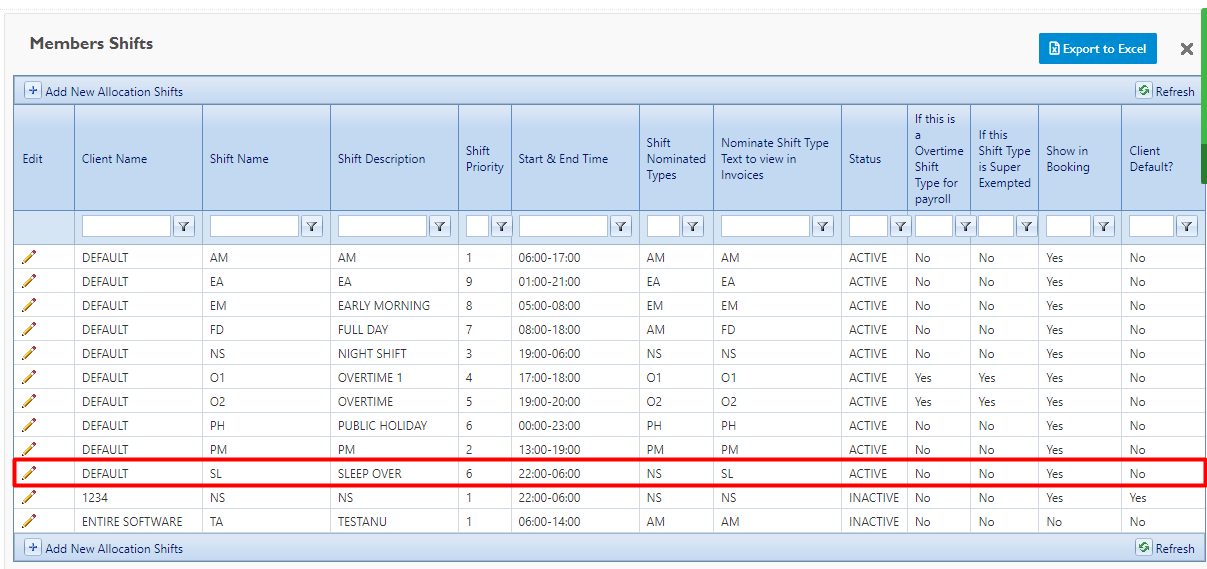1207x569 pixels.
Task: Click the edit pencil for PUBLIC HOLIDAY row
Action: (29, 425)
